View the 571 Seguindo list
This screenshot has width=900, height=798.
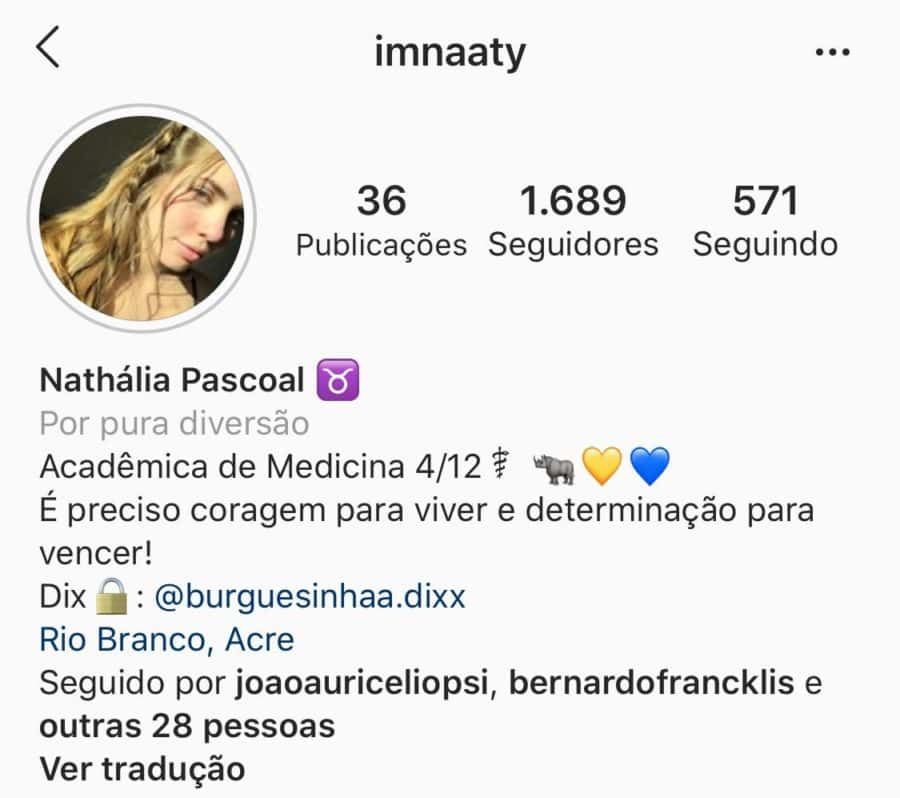(765, 222)
